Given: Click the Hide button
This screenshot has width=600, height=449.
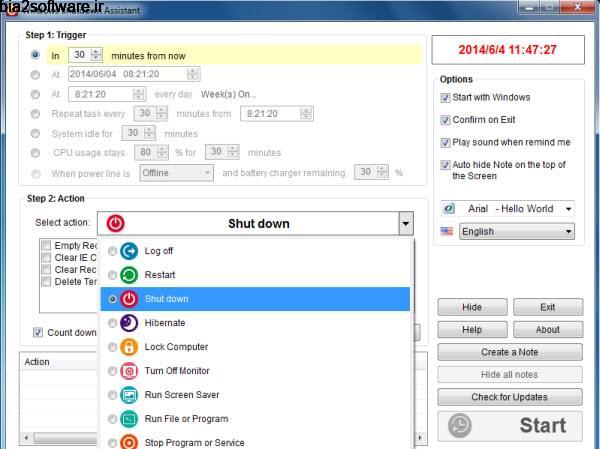Looking at the screenshot, I should tap(472, 307).
